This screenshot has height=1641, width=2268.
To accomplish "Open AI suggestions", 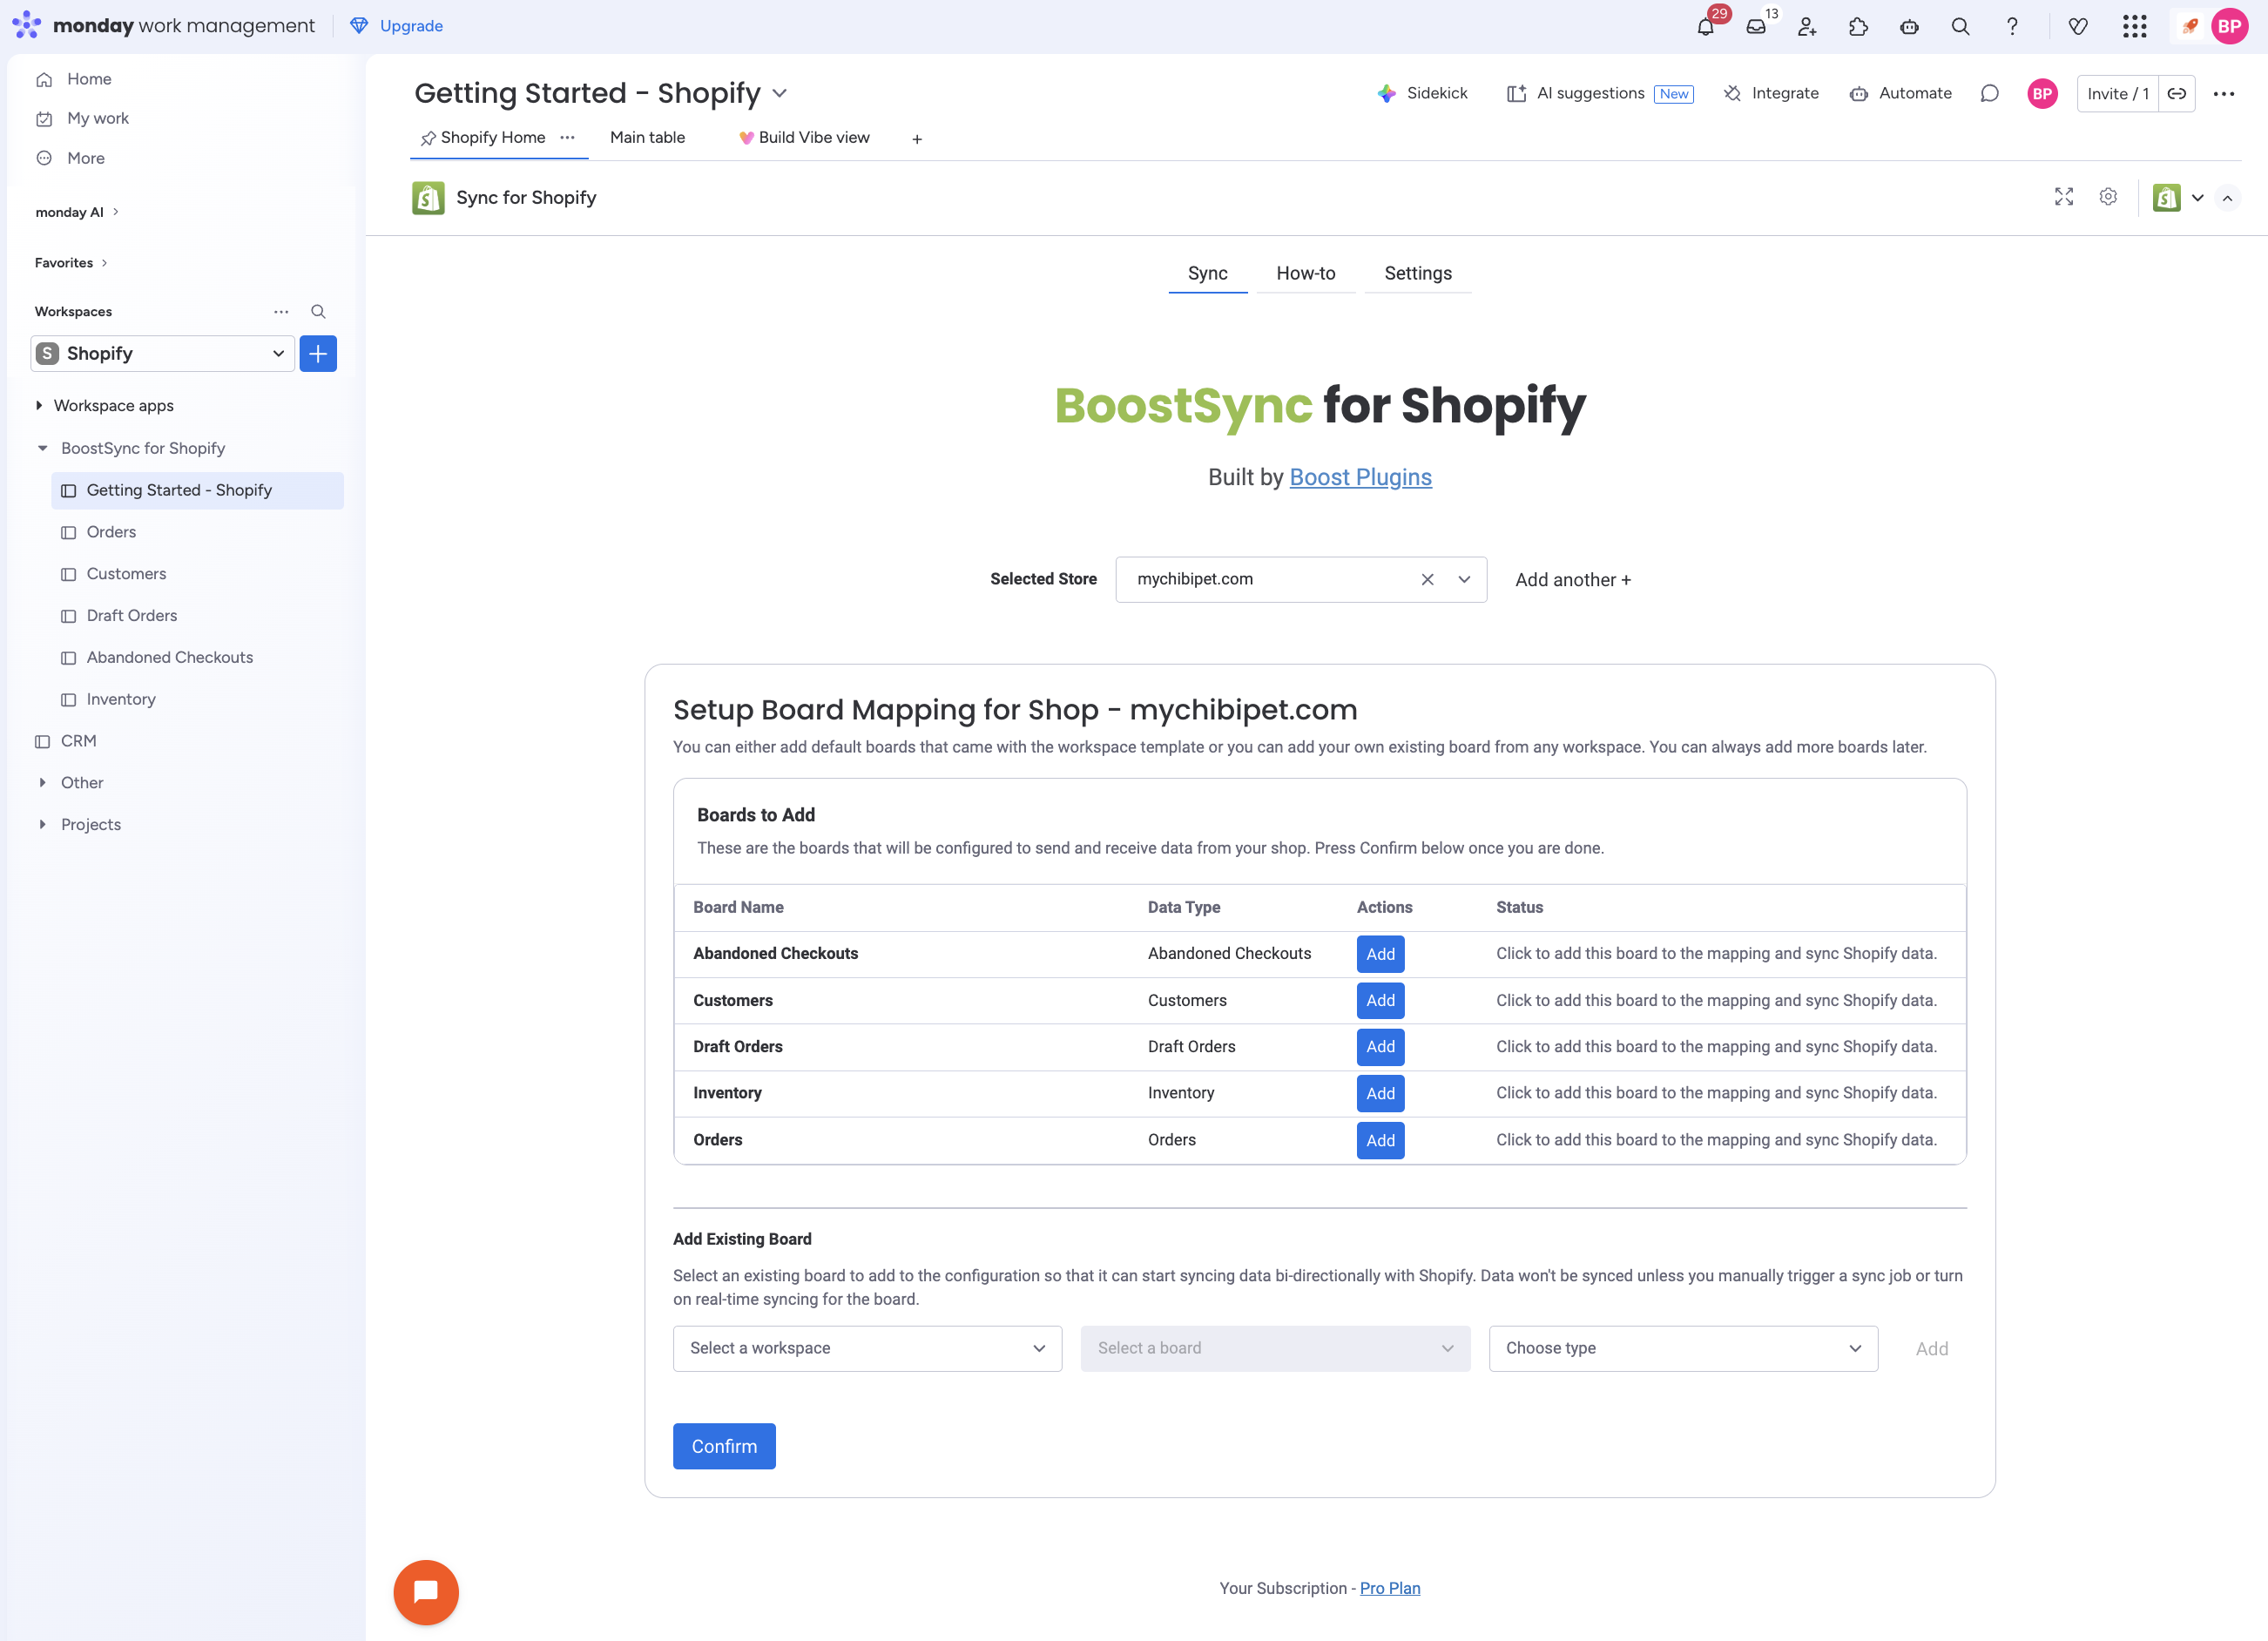I will click(1600, 93).
